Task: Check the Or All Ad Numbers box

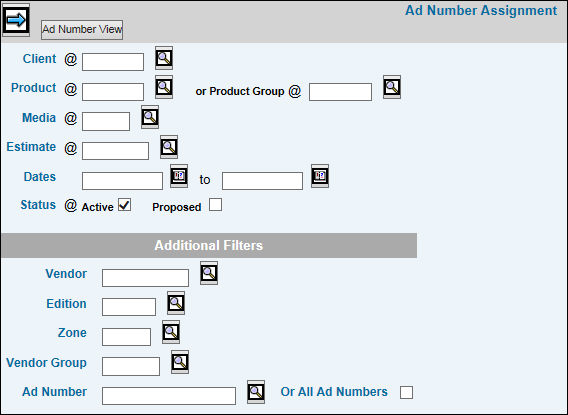Action: pyautogui.click(x=406, y=392)
